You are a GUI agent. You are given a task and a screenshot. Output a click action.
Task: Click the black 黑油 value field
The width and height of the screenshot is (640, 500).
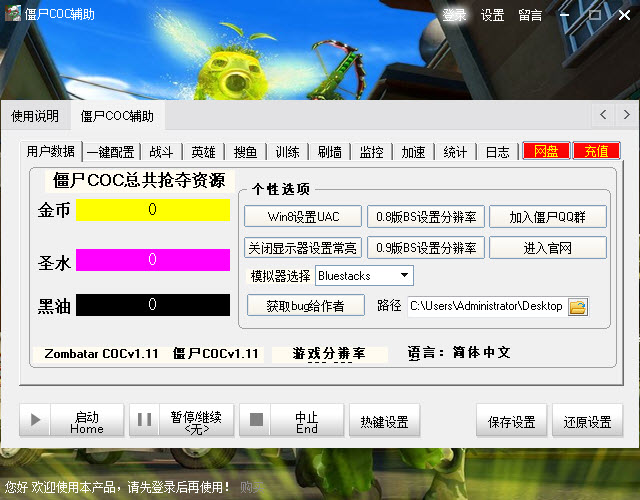[x=153, y=304]
